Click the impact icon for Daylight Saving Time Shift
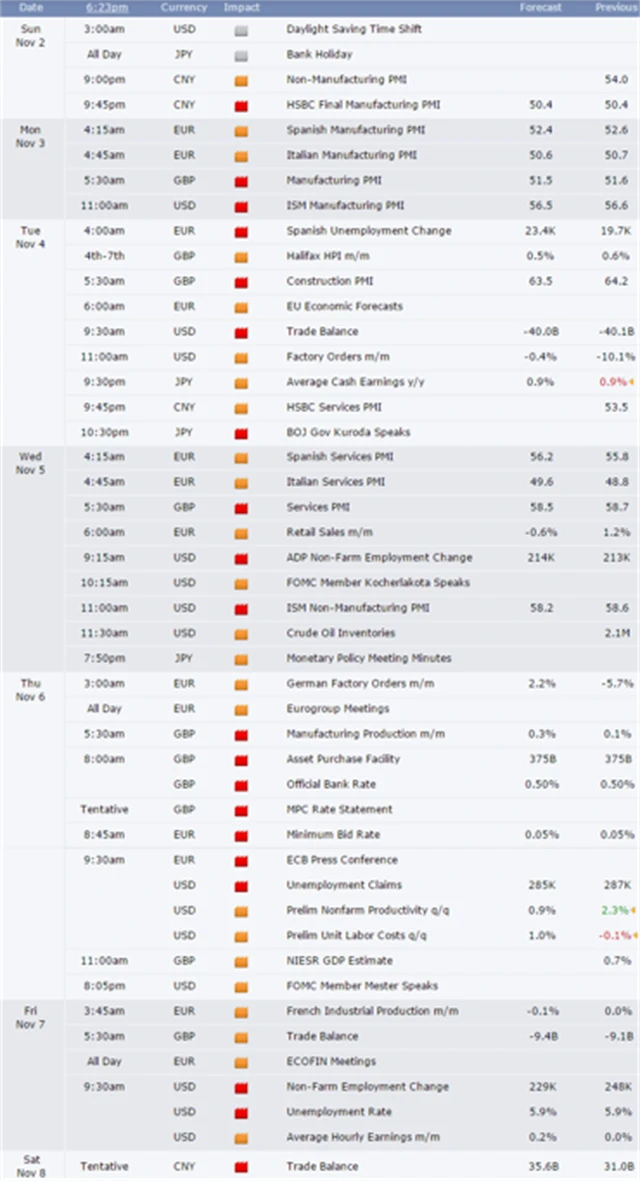The image size is (640, 1181). [x=240, y=29]
